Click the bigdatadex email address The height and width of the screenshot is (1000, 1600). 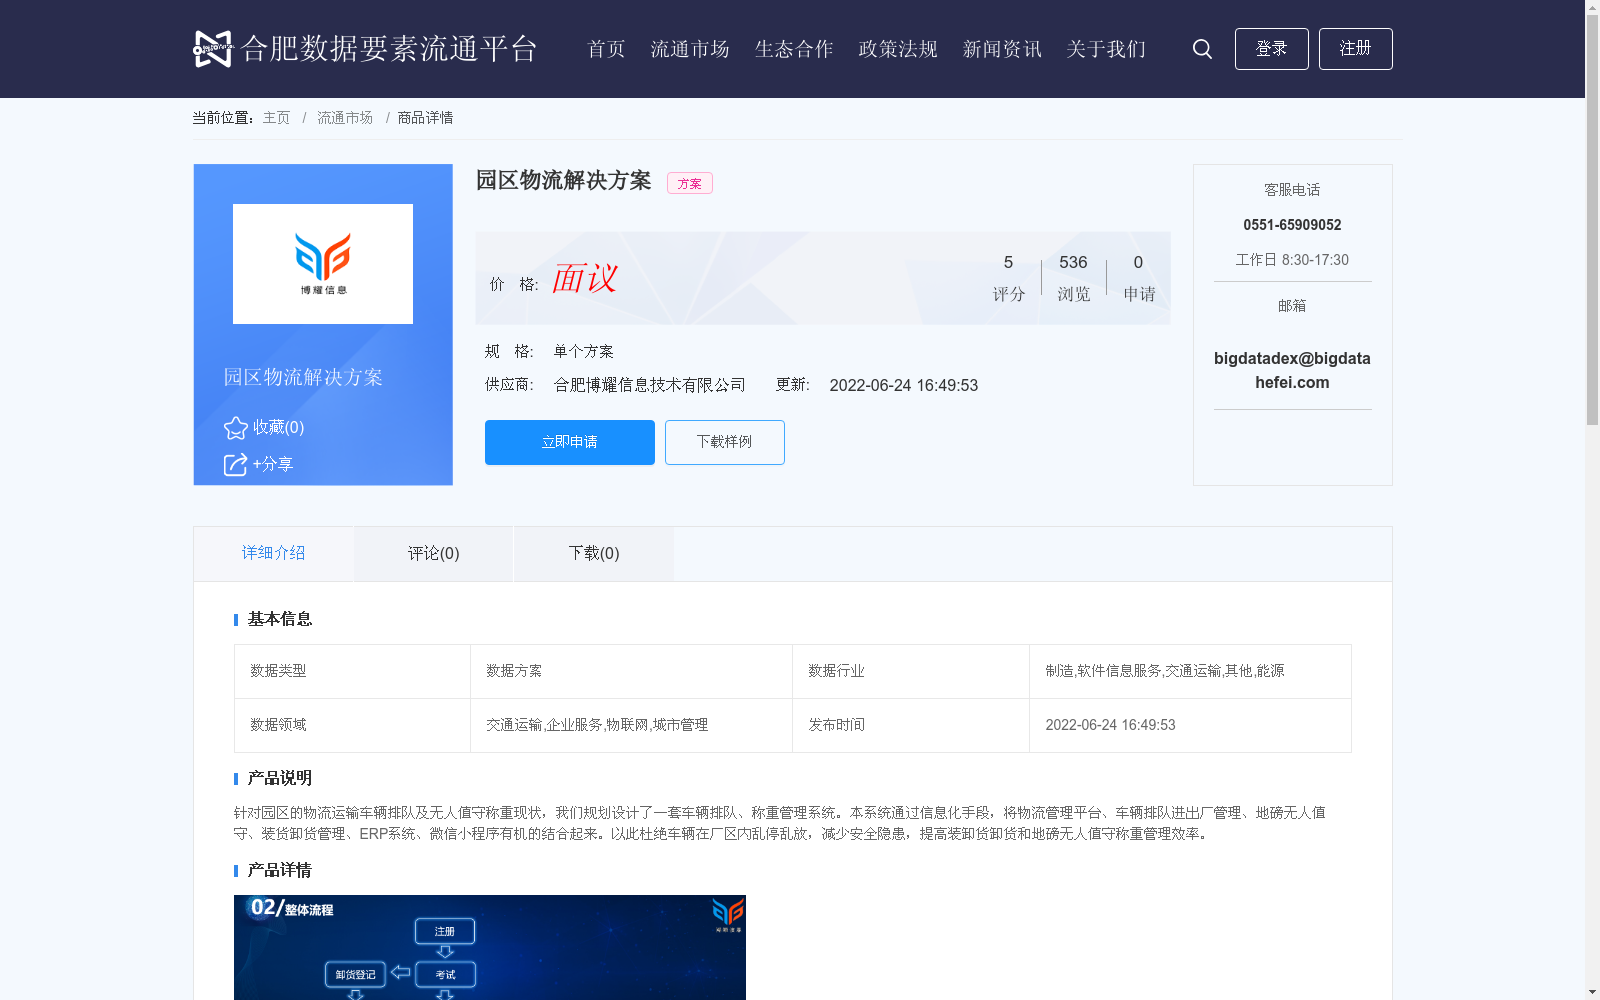tap(1292, 370)
